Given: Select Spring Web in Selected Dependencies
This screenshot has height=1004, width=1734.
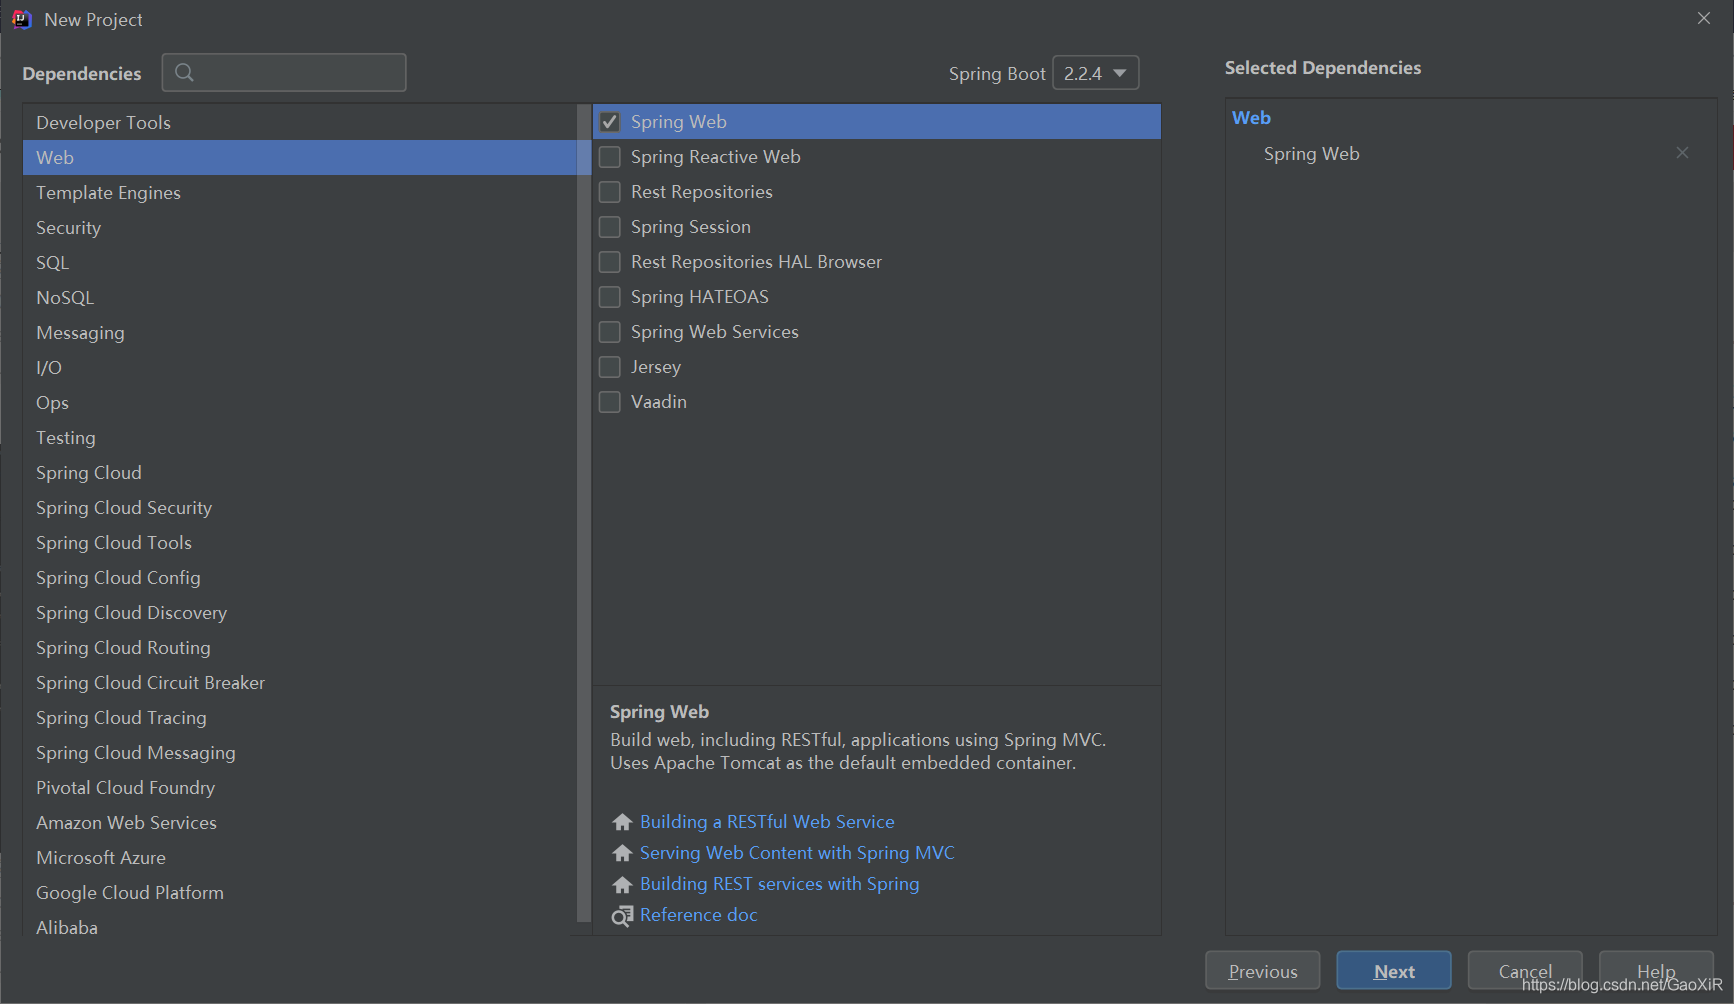Looking at the screenshot, I should point(1311,154).
